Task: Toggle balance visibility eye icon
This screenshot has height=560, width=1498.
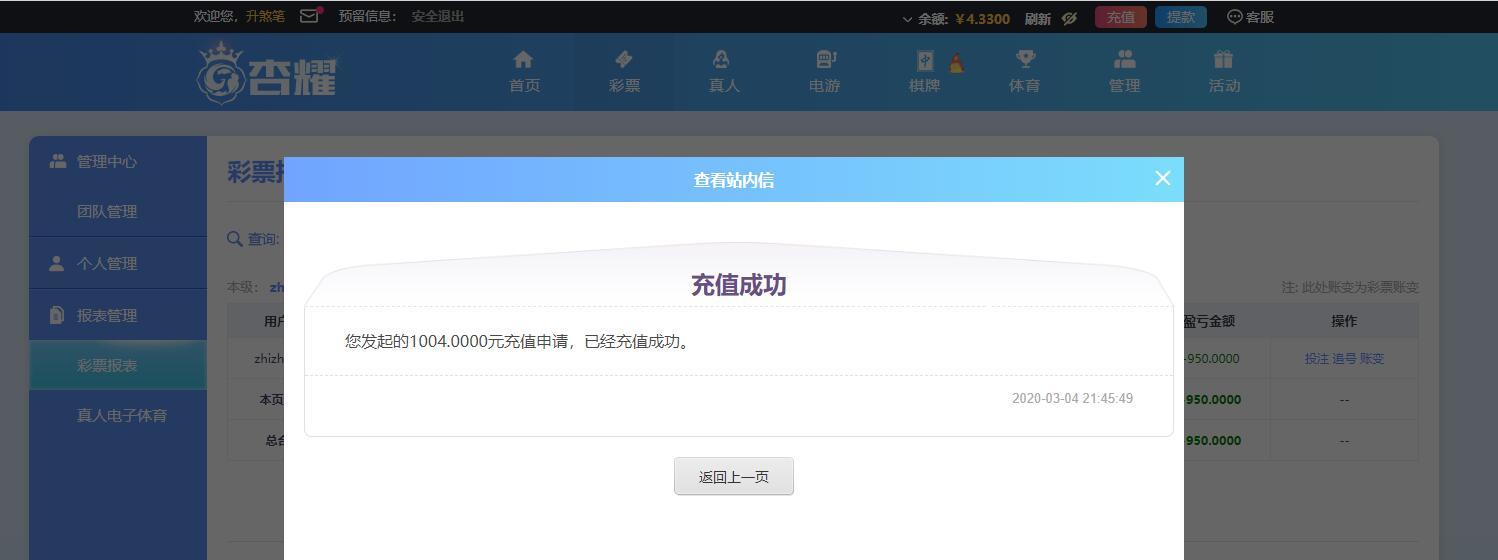Action: [1069, 18]
